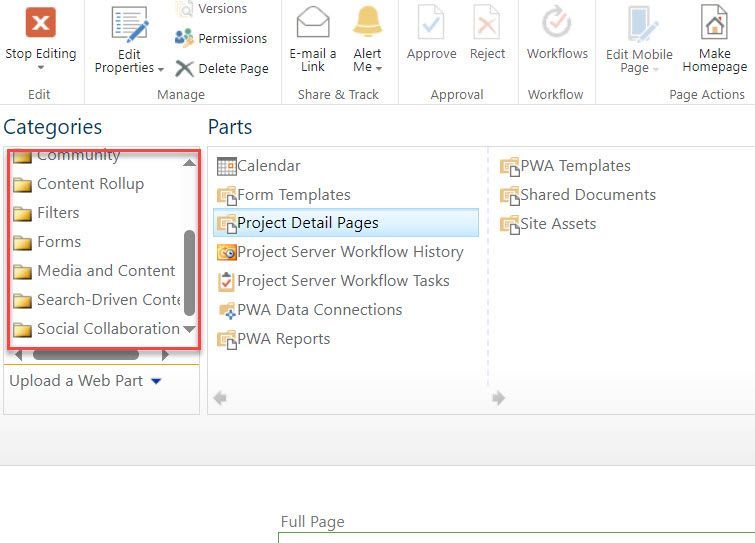
Task: Expand the Alert Me dropdown
Action: click(379, 68)
